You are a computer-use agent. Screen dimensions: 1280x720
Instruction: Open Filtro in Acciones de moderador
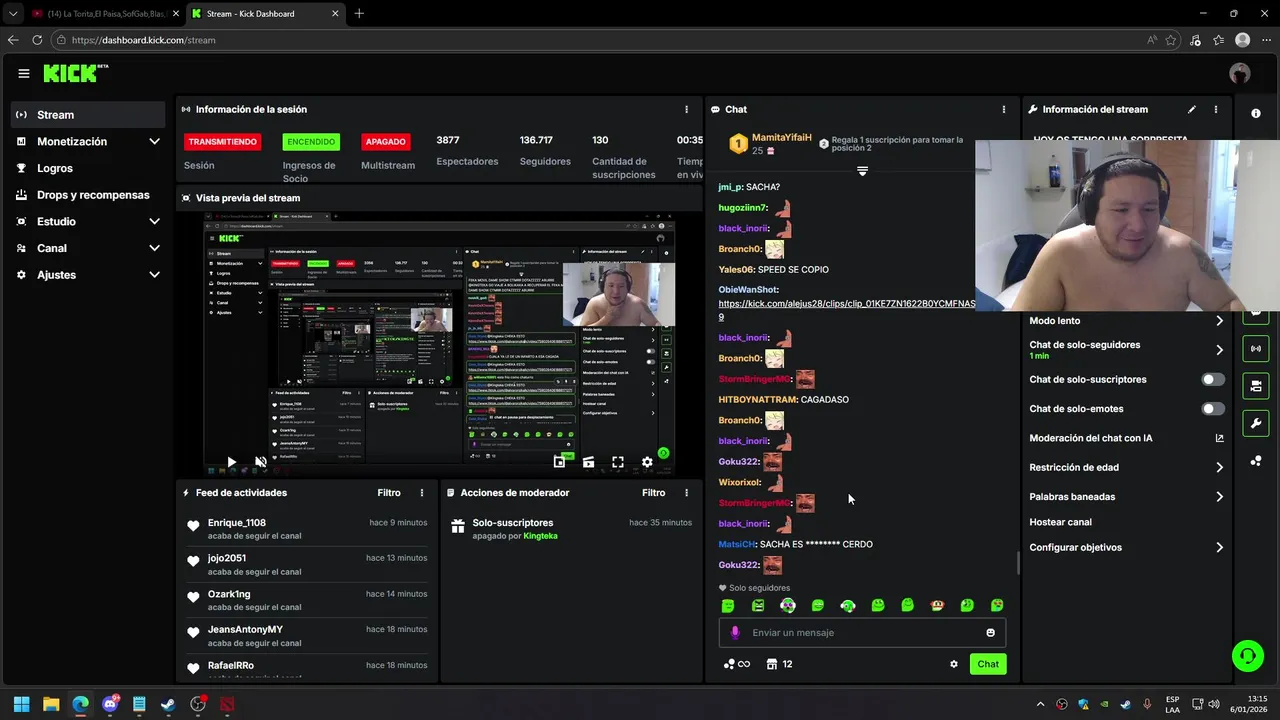[653, 493]
